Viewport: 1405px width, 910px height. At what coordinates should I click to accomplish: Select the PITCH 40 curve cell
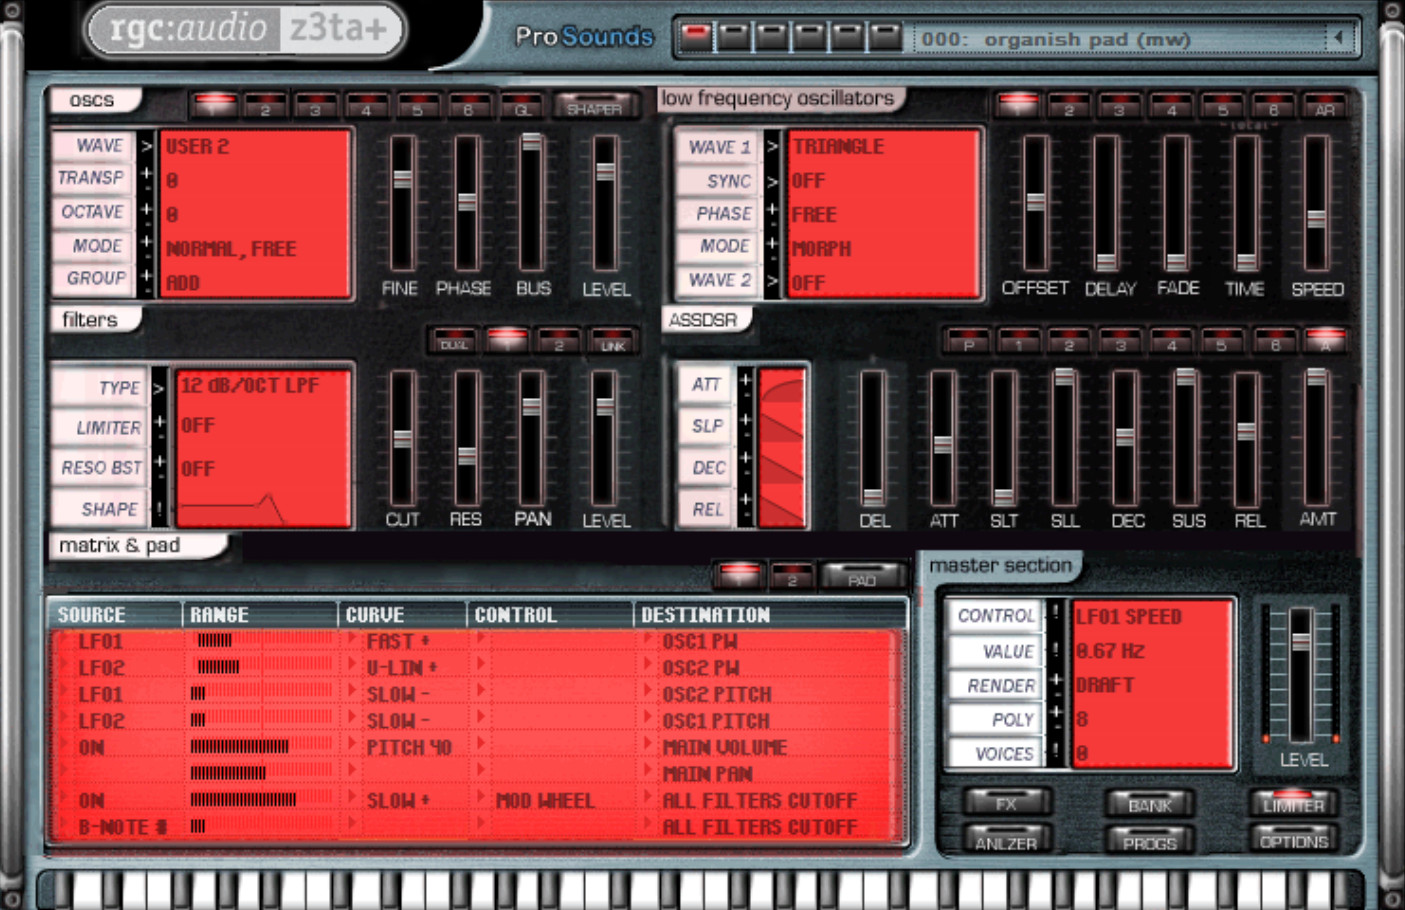(x=409, y=747)
